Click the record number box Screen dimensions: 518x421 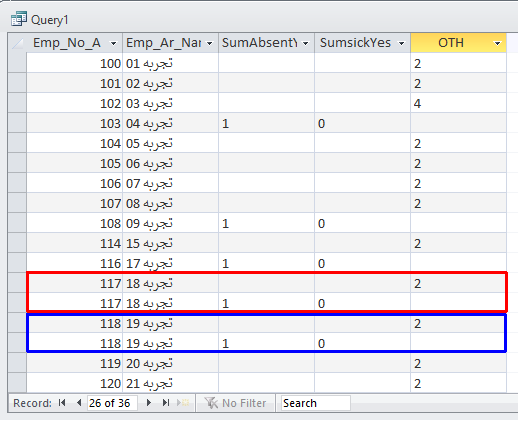coord(112,403)
